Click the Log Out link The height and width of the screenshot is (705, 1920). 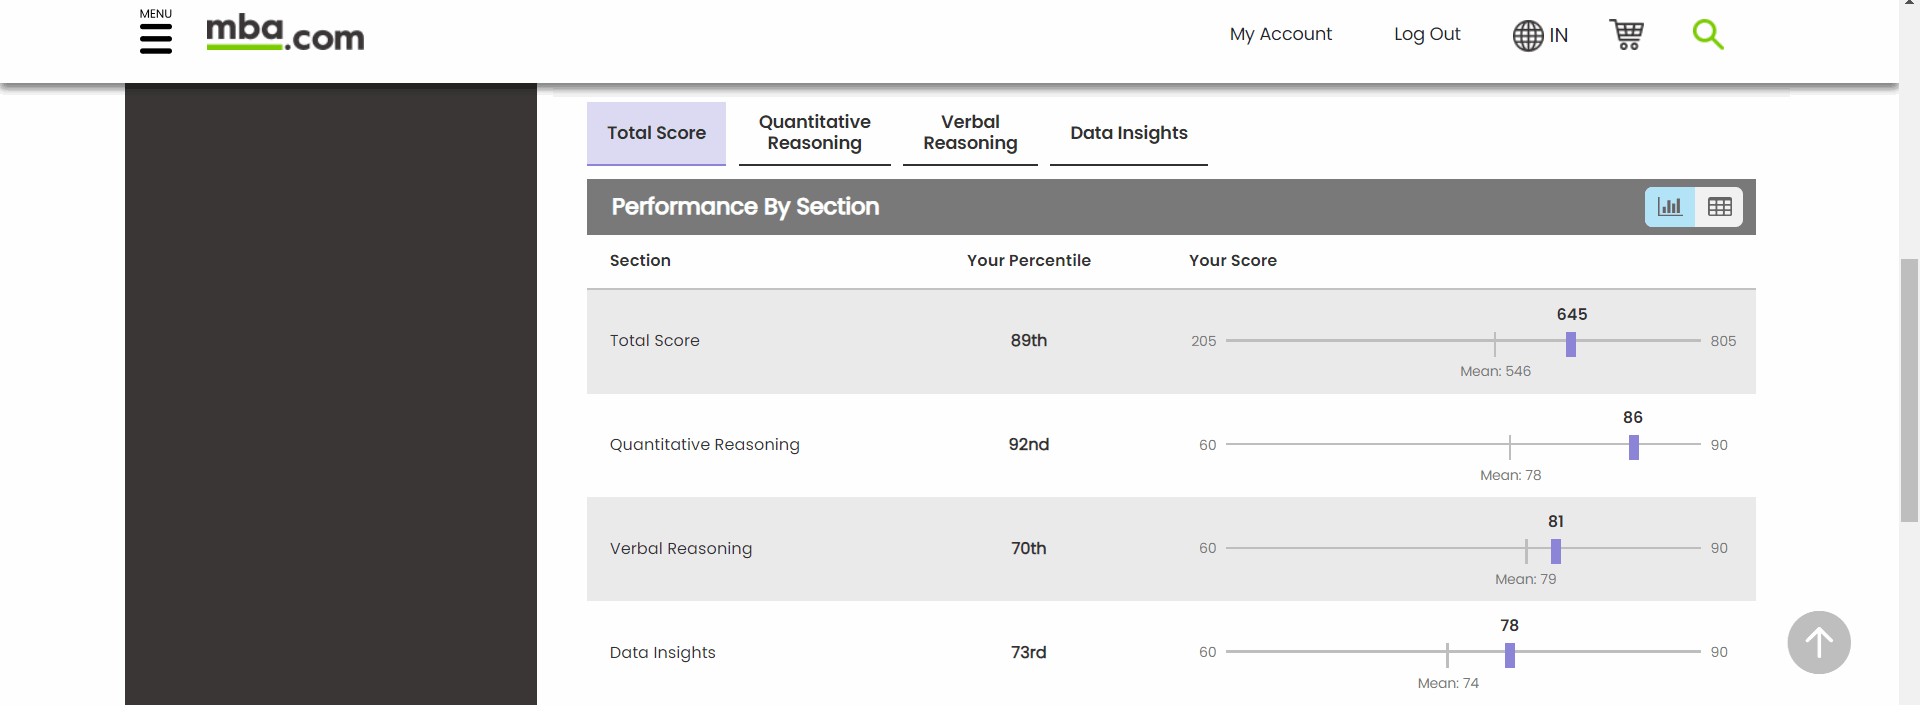coord(1427,34)
